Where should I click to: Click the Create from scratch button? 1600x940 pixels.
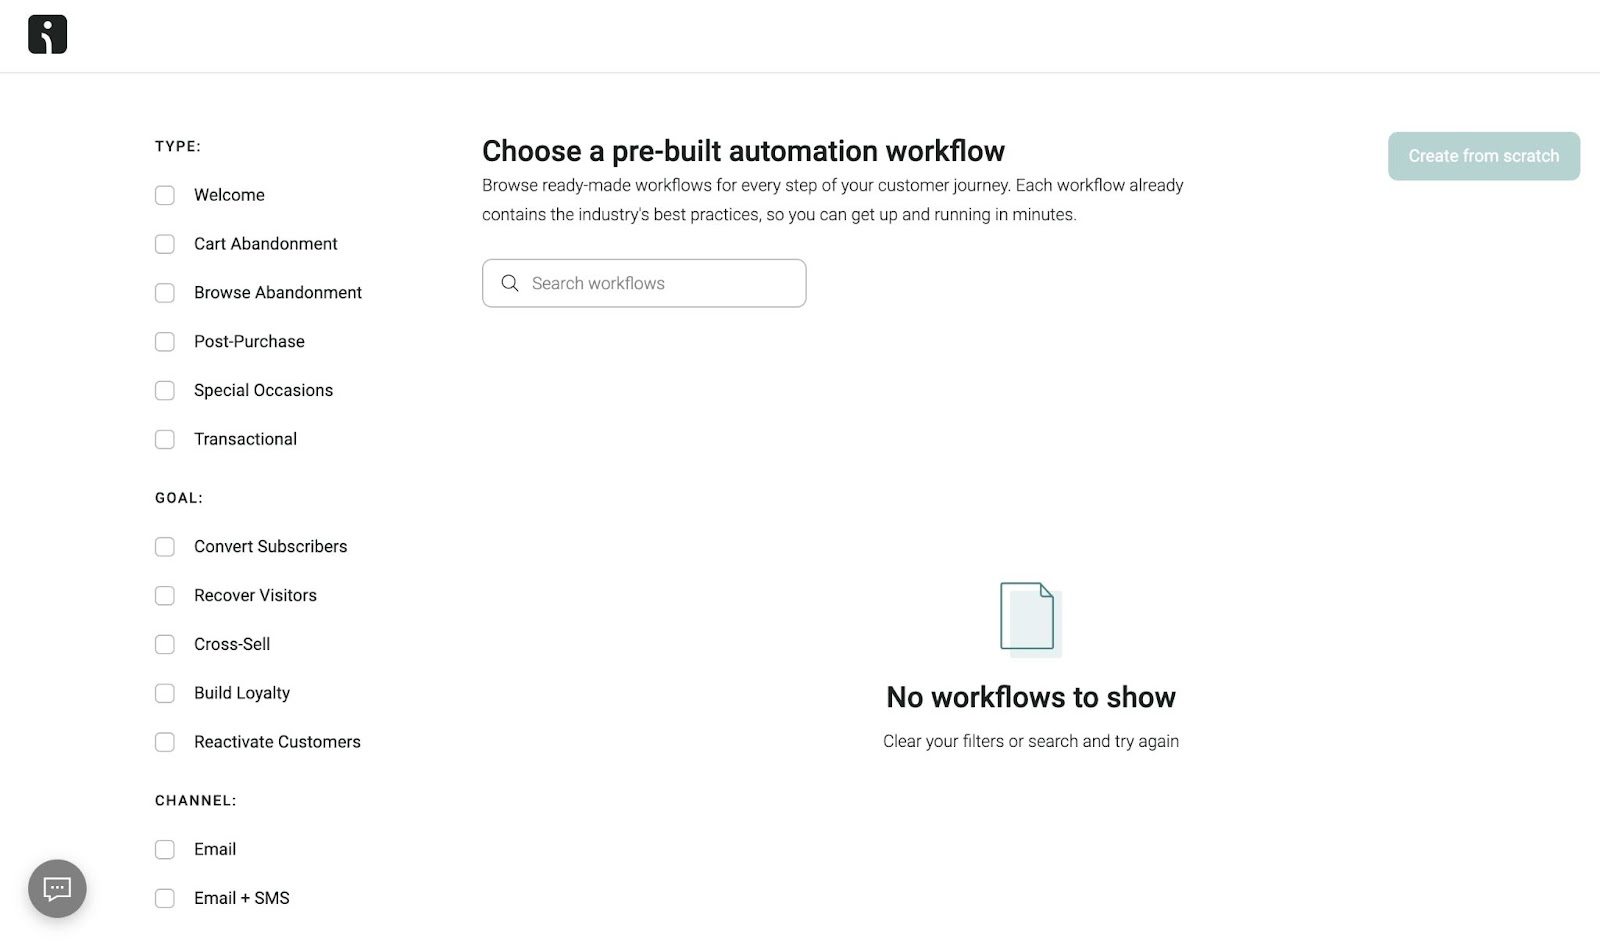(1483, 156)
